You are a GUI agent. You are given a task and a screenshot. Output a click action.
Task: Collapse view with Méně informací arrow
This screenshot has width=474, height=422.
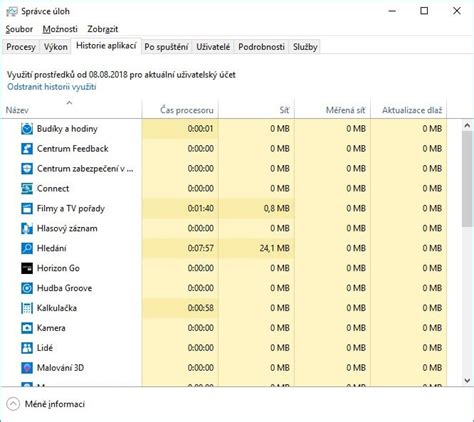tap(13, 404)
